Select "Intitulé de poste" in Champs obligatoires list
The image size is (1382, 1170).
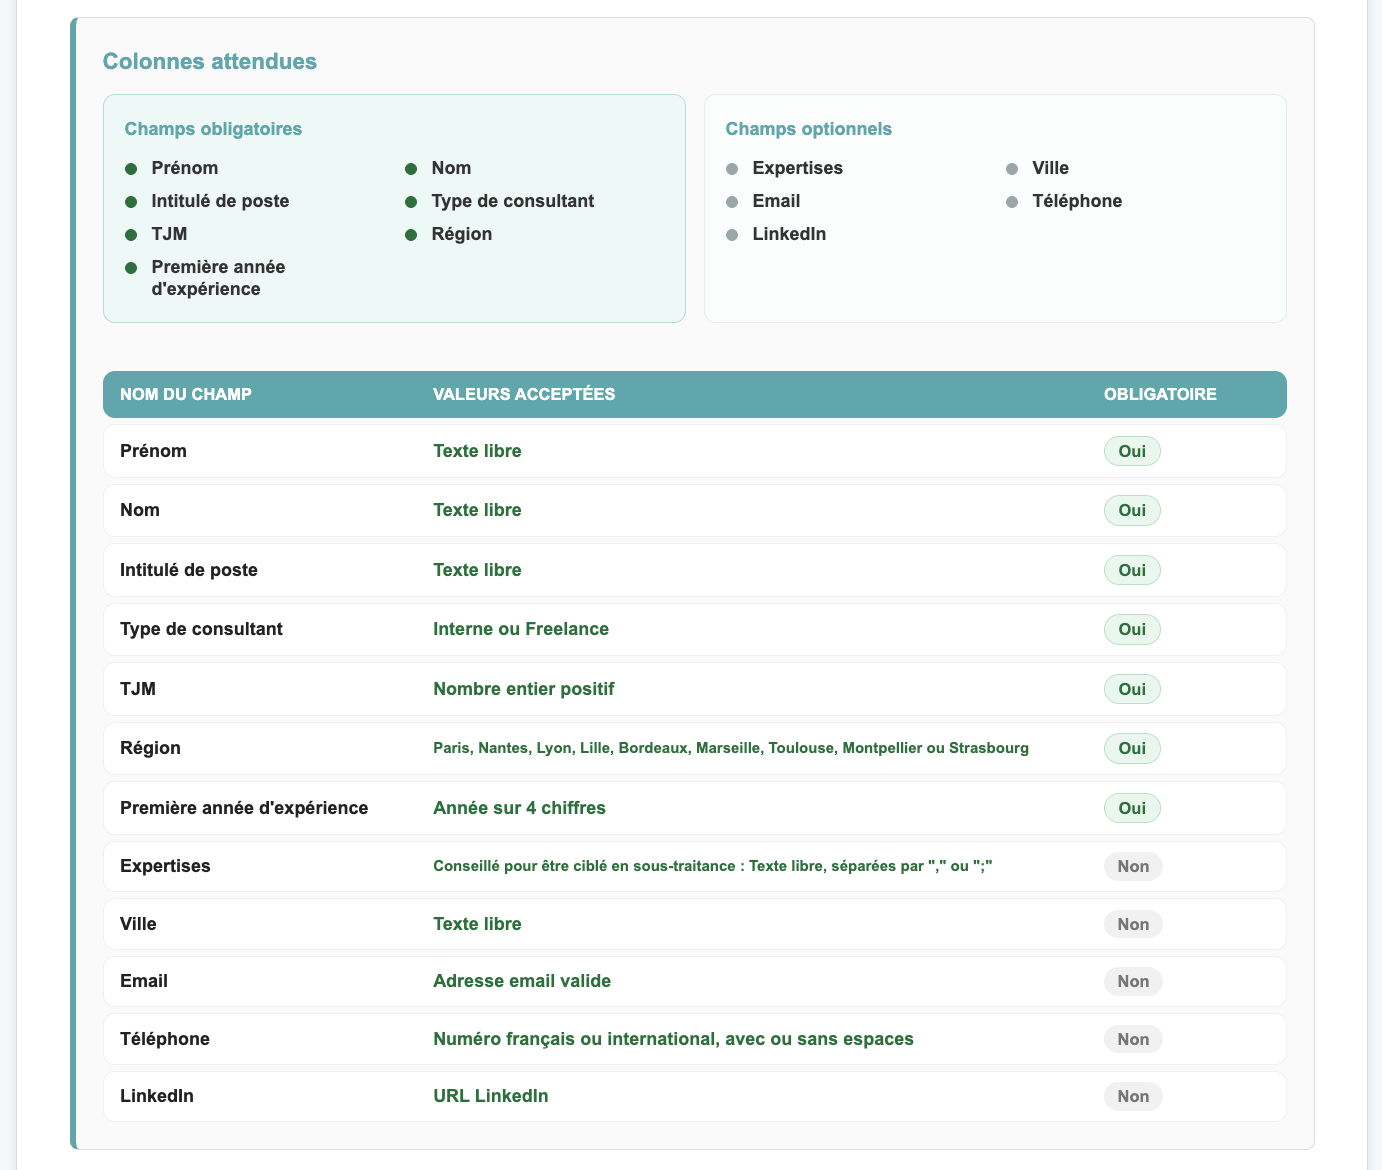(x=220, y=201)
